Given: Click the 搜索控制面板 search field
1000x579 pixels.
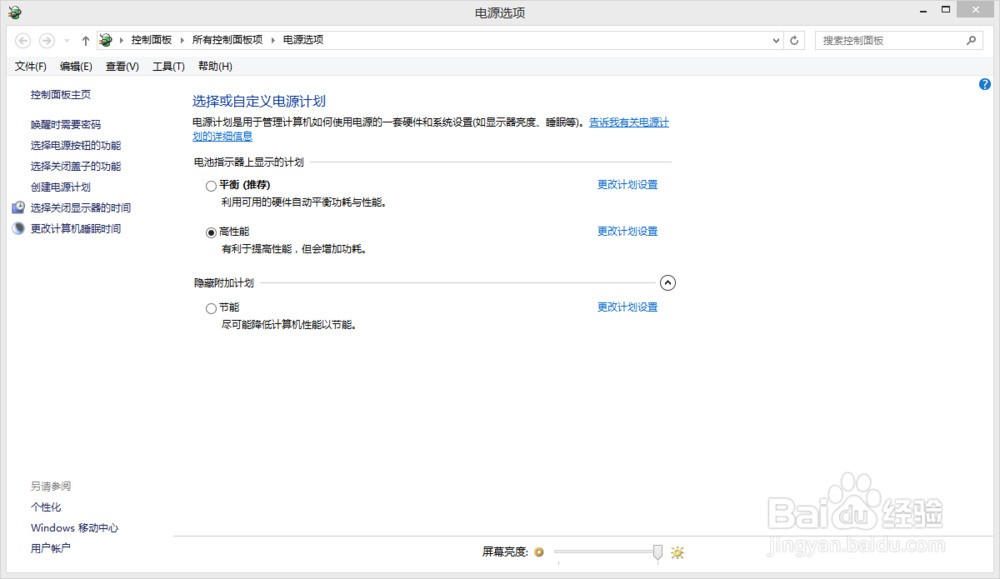Looking at the screenshot, I should pyautogui.click(x=888, y=40).
